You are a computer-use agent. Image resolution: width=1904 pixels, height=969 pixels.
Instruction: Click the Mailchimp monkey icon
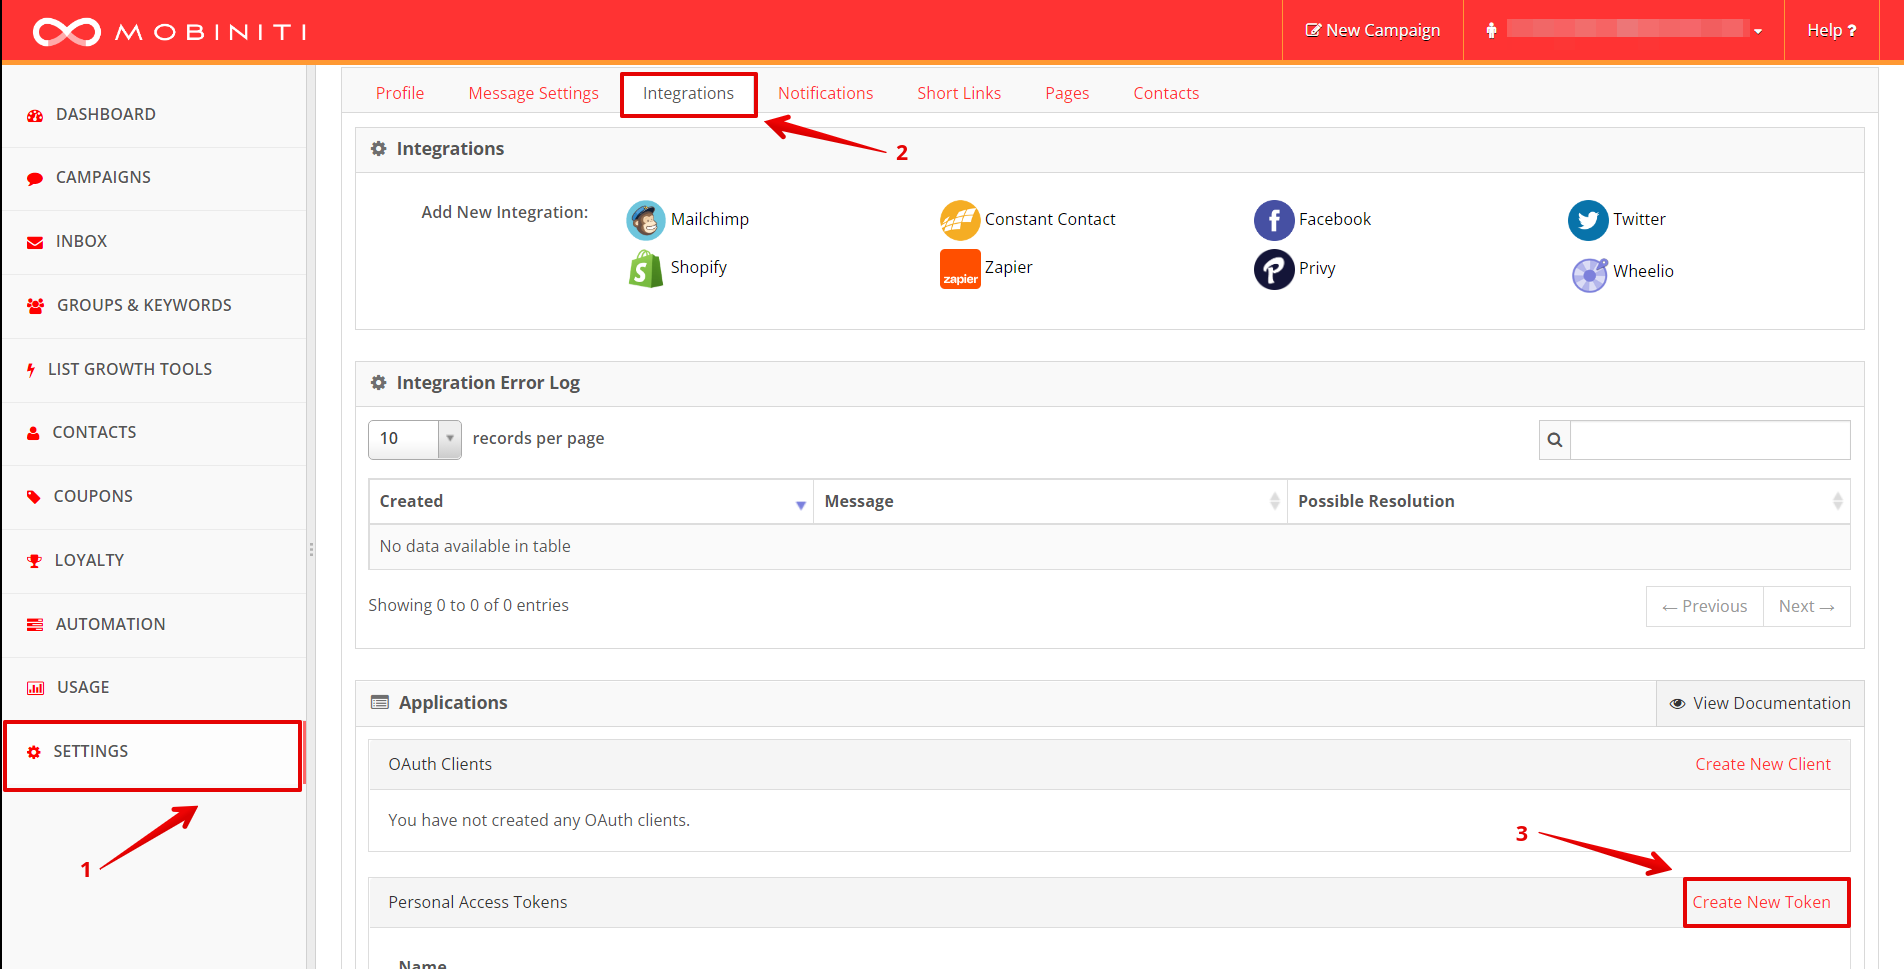pos(646,220)
